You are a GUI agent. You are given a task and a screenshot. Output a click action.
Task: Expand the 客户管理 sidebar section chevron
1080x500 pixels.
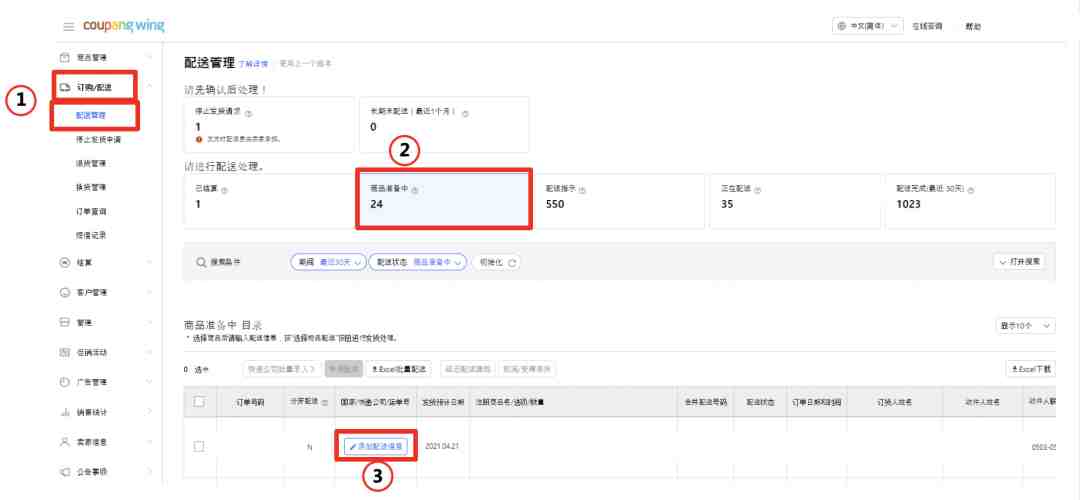pyautogui.click(x=149, y=293)
